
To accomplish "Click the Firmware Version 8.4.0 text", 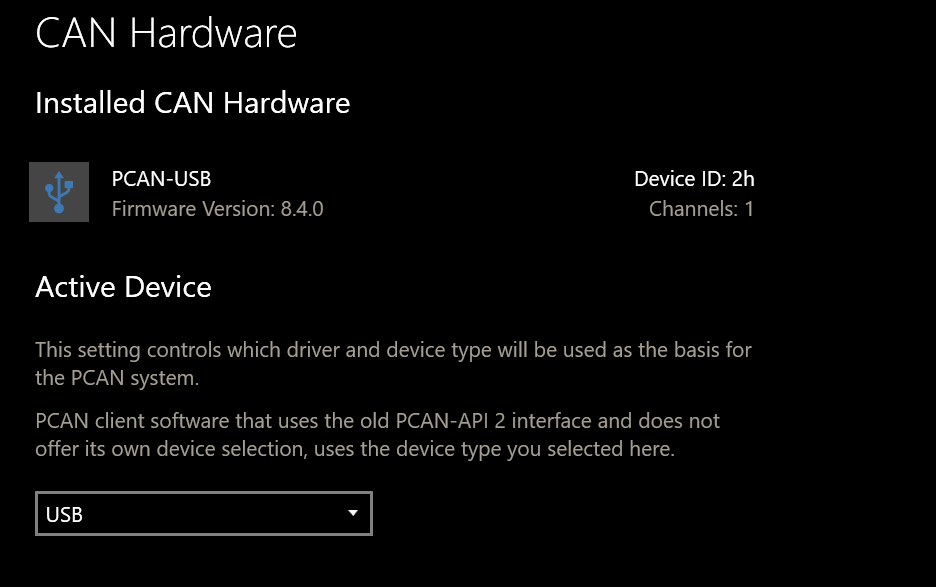I will [x=217, y=209].
